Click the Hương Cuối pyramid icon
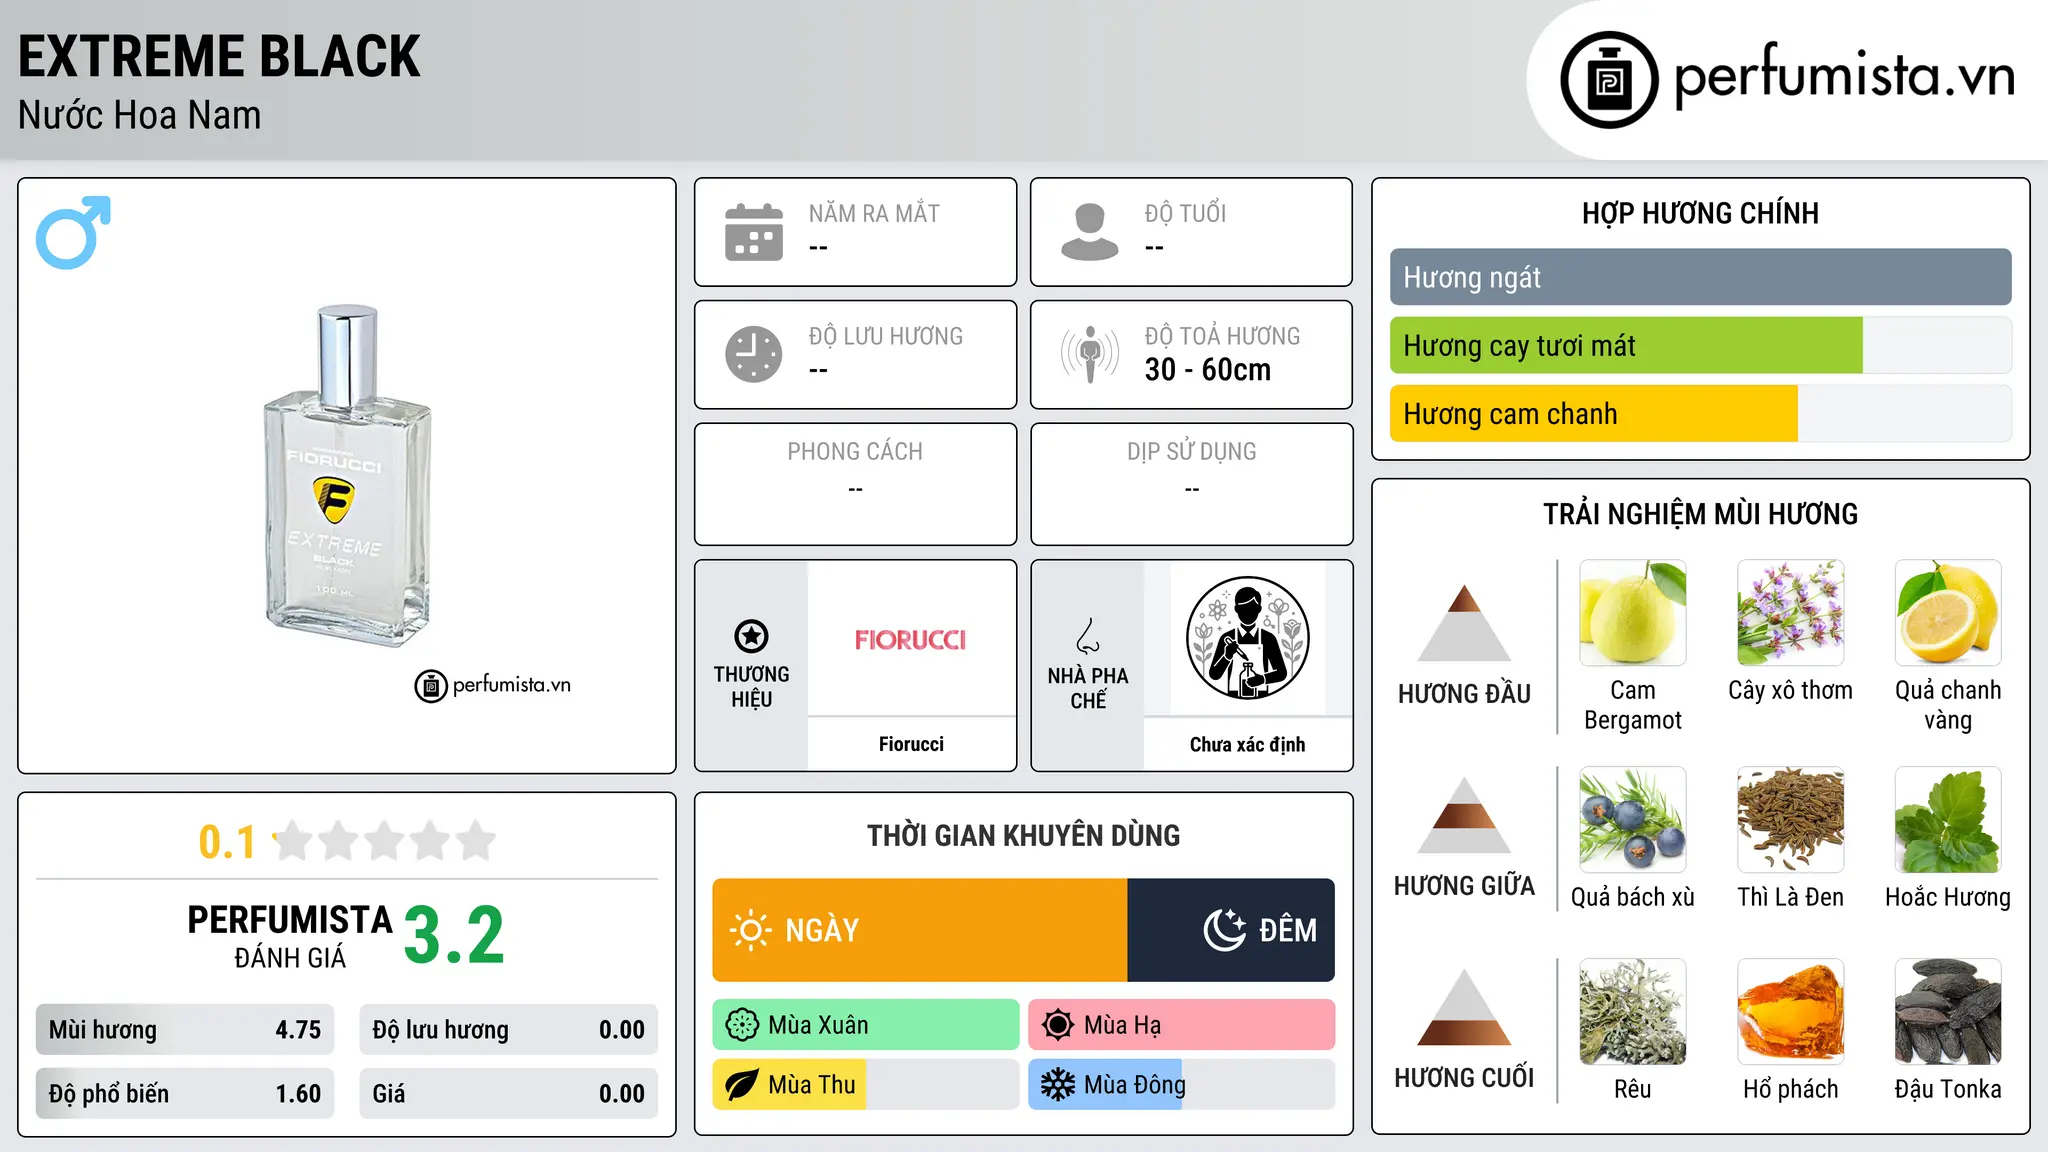Viewport: 2048px width, 1152px height. pyautogui.click(x=1465, y=1007)
